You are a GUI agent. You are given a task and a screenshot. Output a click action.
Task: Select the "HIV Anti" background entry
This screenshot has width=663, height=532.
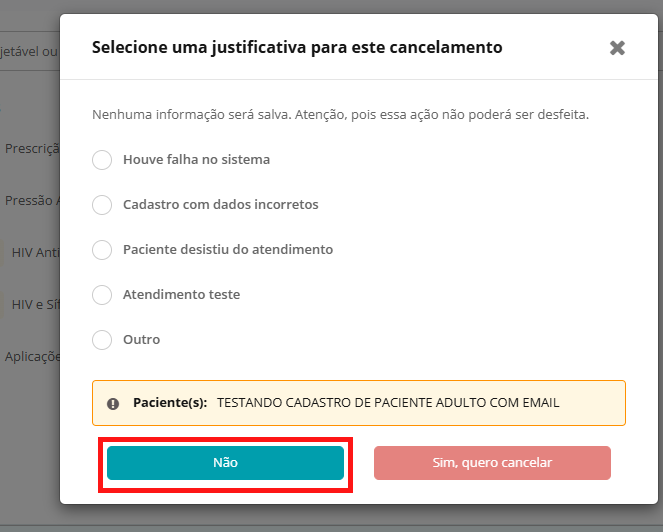[x=35, y=252]
